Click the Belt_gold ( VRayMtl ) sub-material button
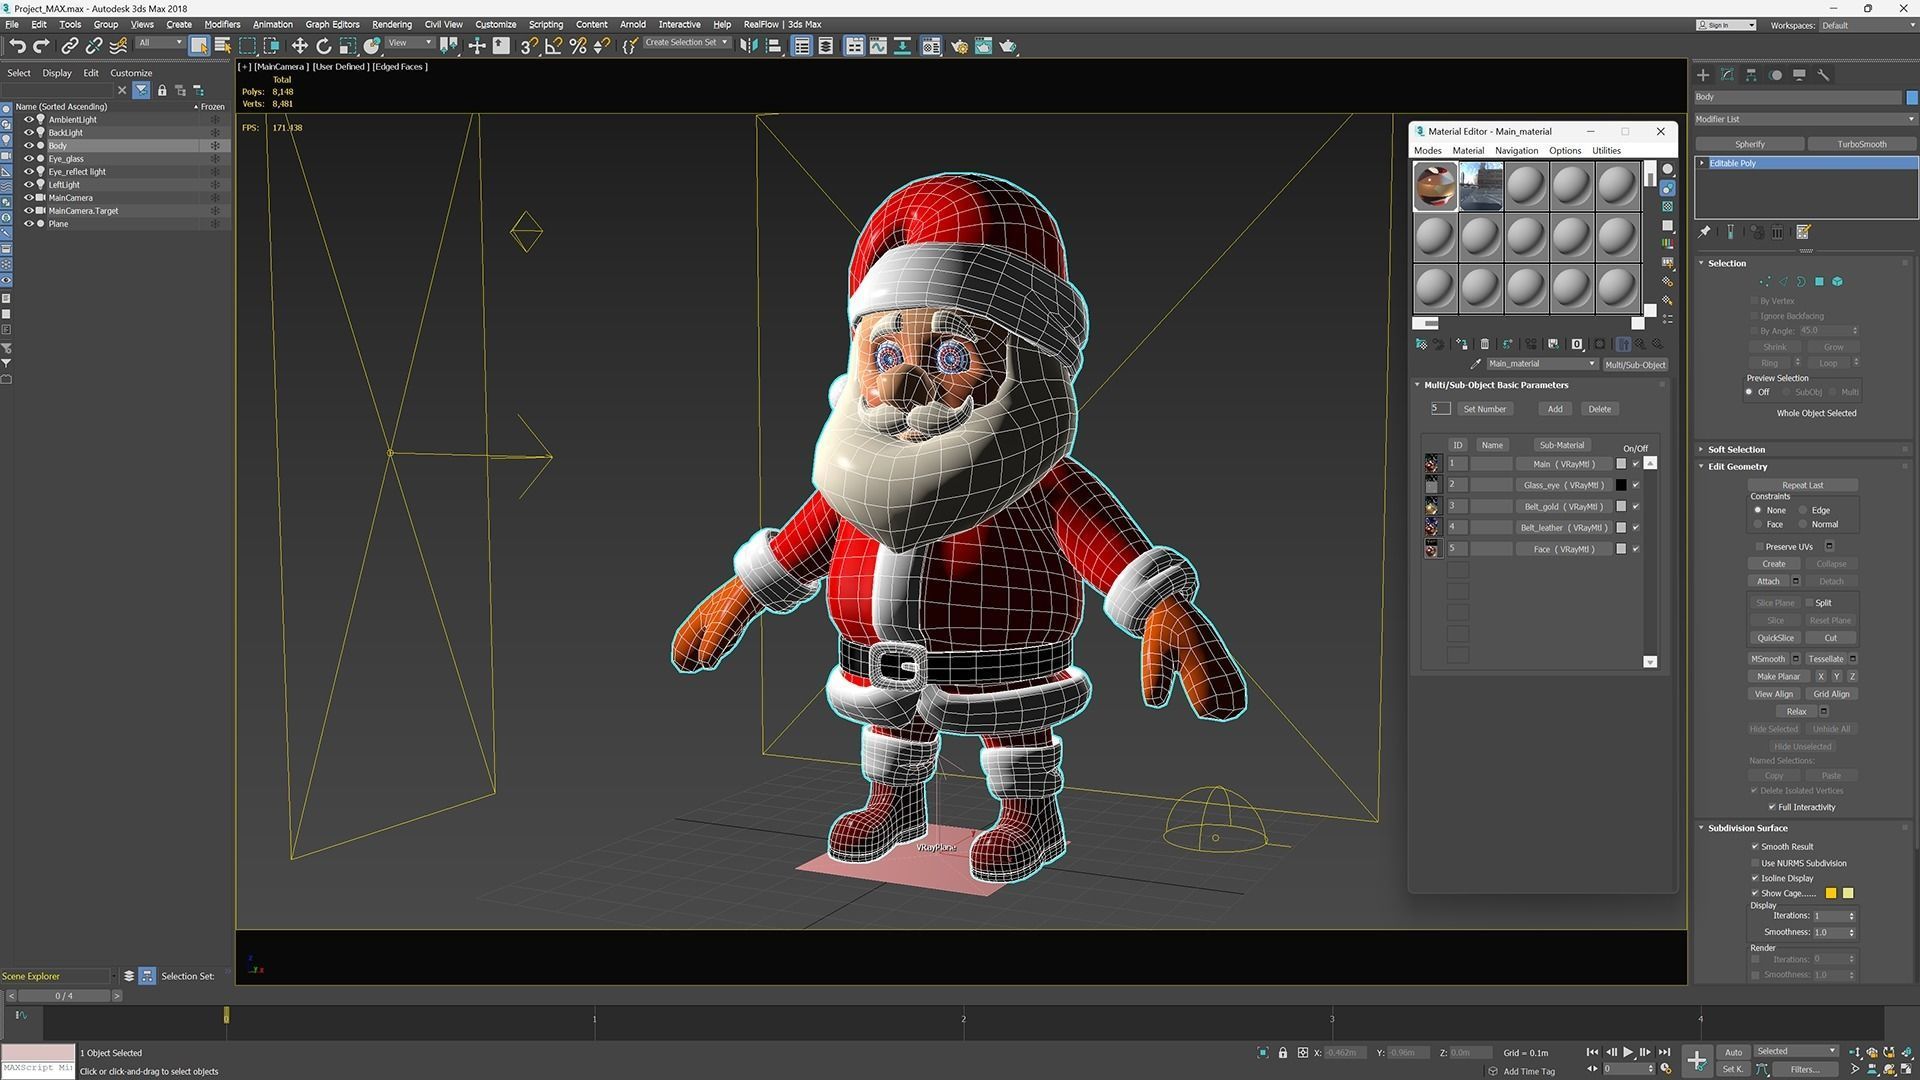Image resolution: width=1920 pixels, height=1080 pixels. coord(1562,507)
